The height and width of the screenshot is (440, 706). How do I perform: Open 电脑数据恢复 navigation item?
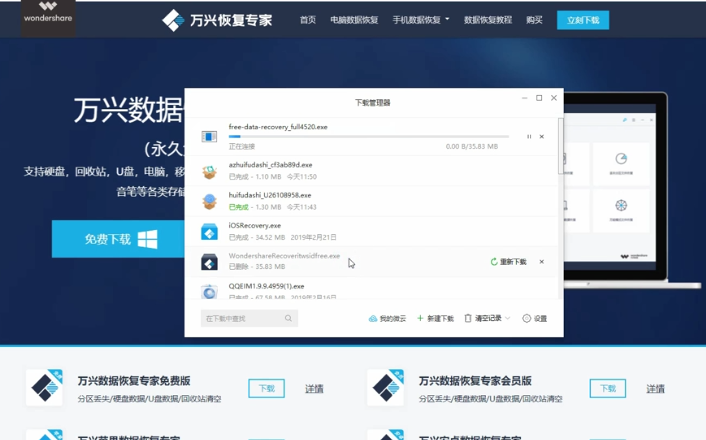tap(354, 20)
